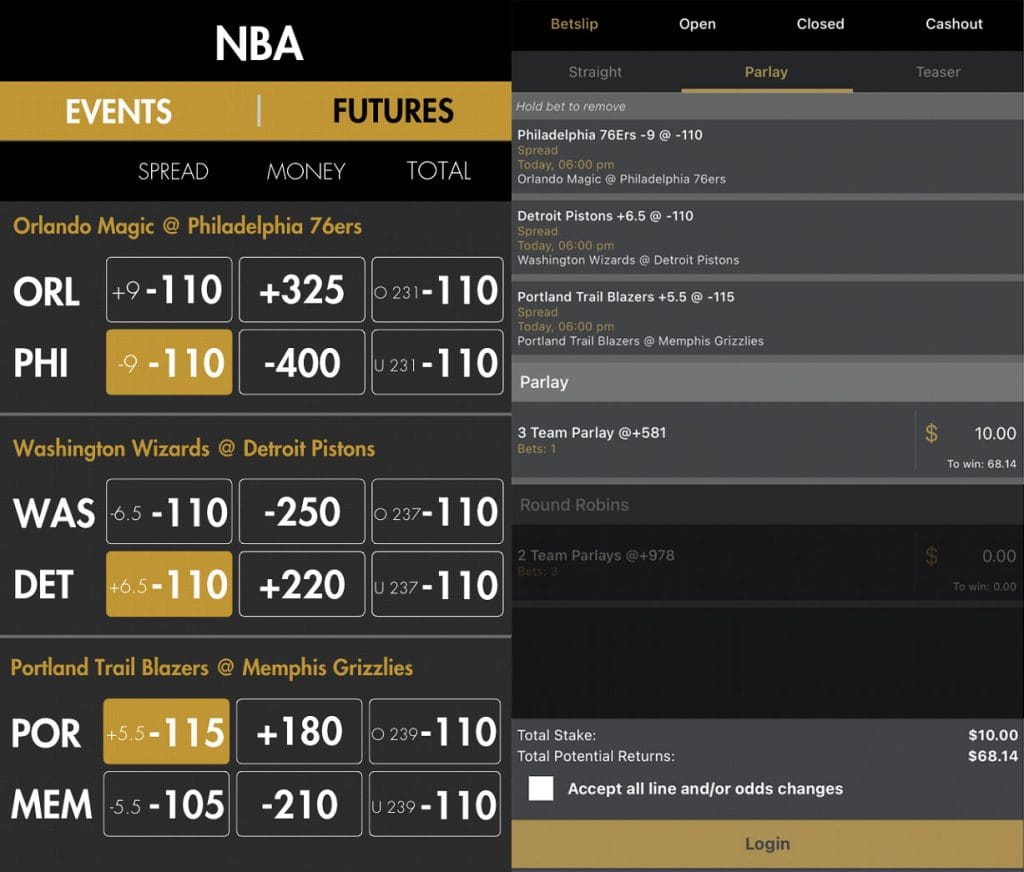The height and width of the screenshot is (872, 1024).
Task: Select WAS -6.5 -110 spread bet
Action: point(169,511)
